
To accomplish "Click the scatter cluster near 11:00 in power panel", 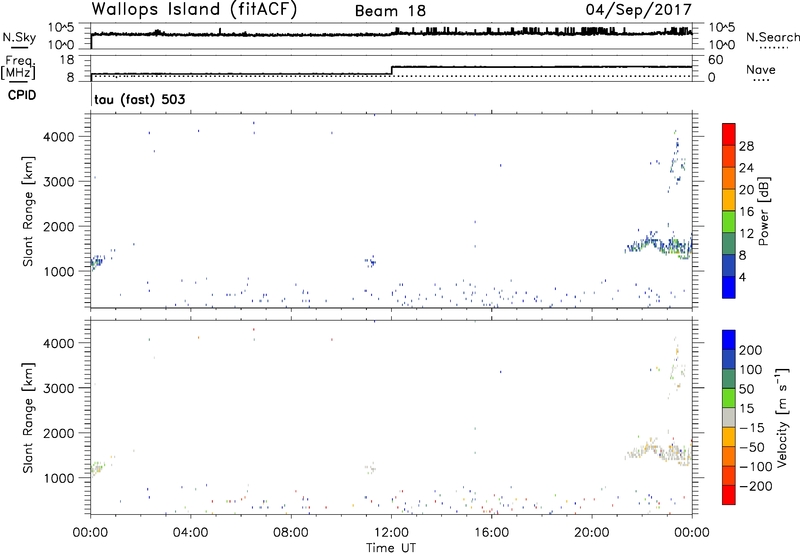I will pos(370,262).
